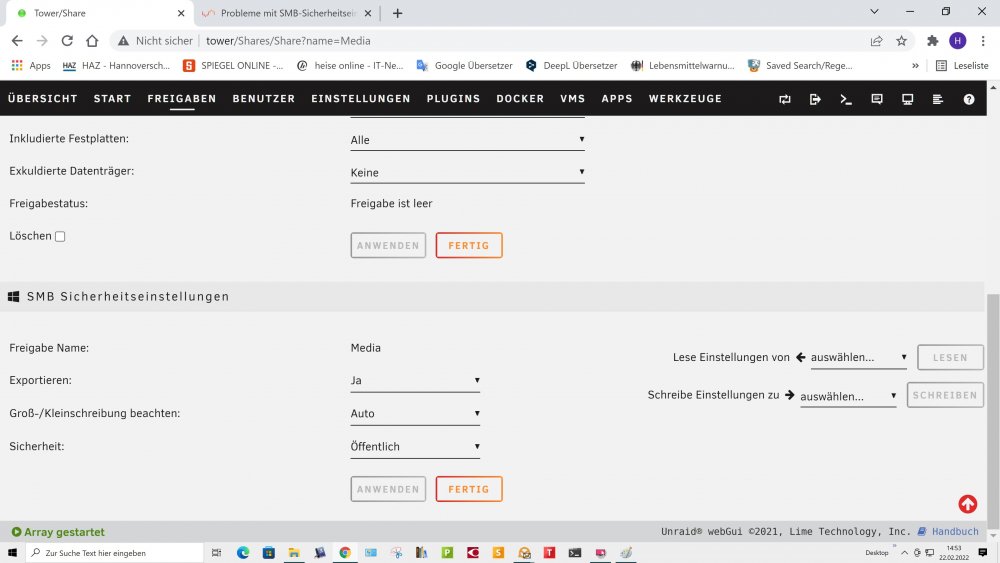Open the Lese Einstellungen von dropdown
The image size is (1000, 563).
[x=858, y=358]
